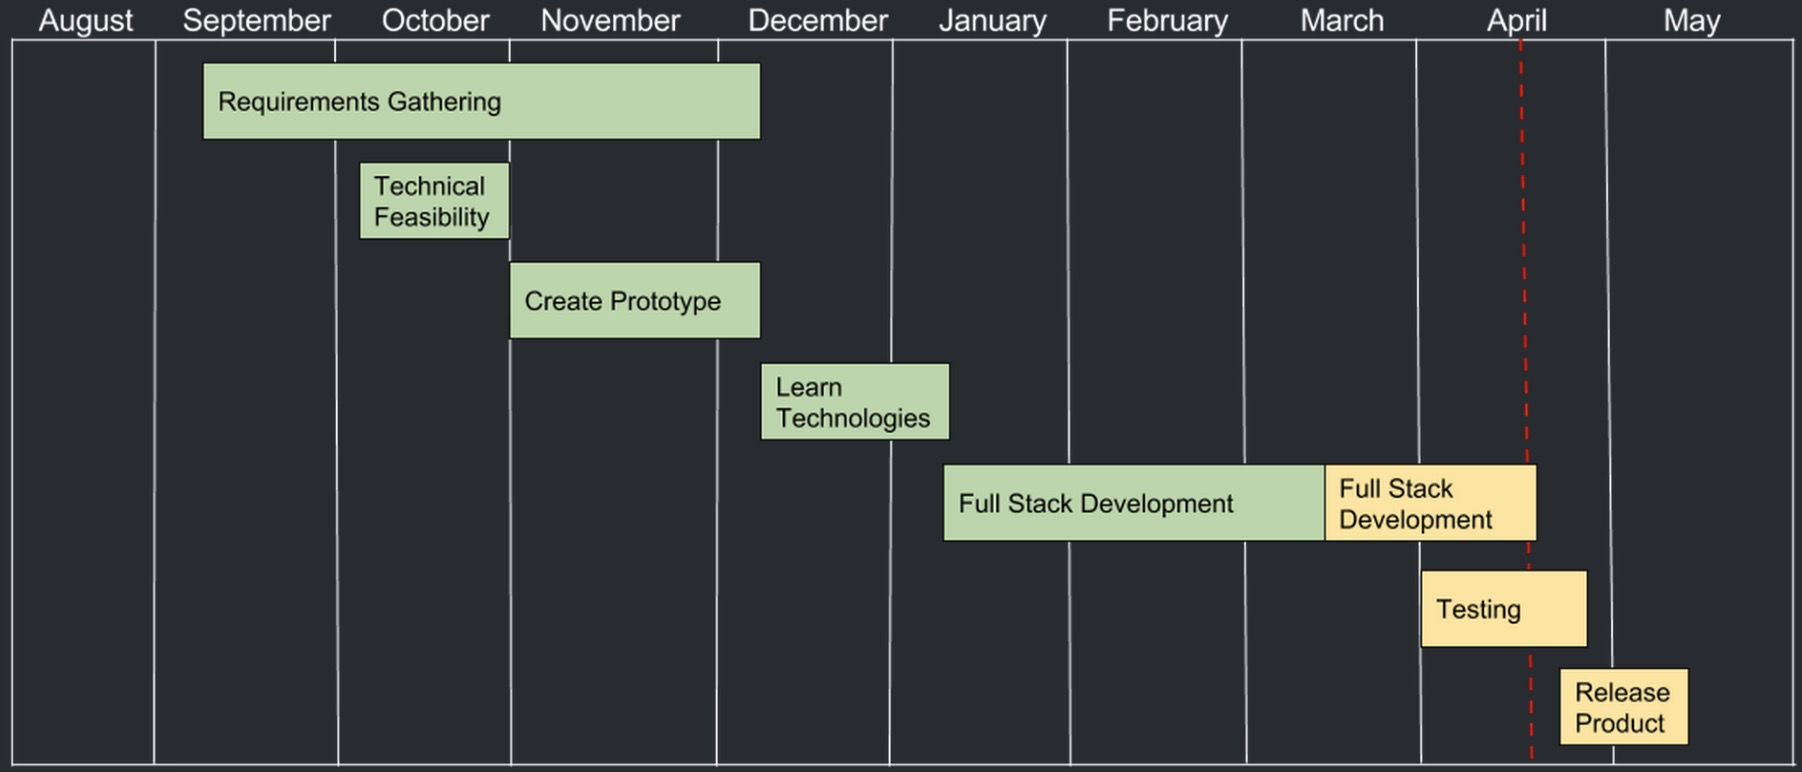
Task: Select the green Full Stack Development bar
Action: tap(1134, 503)
